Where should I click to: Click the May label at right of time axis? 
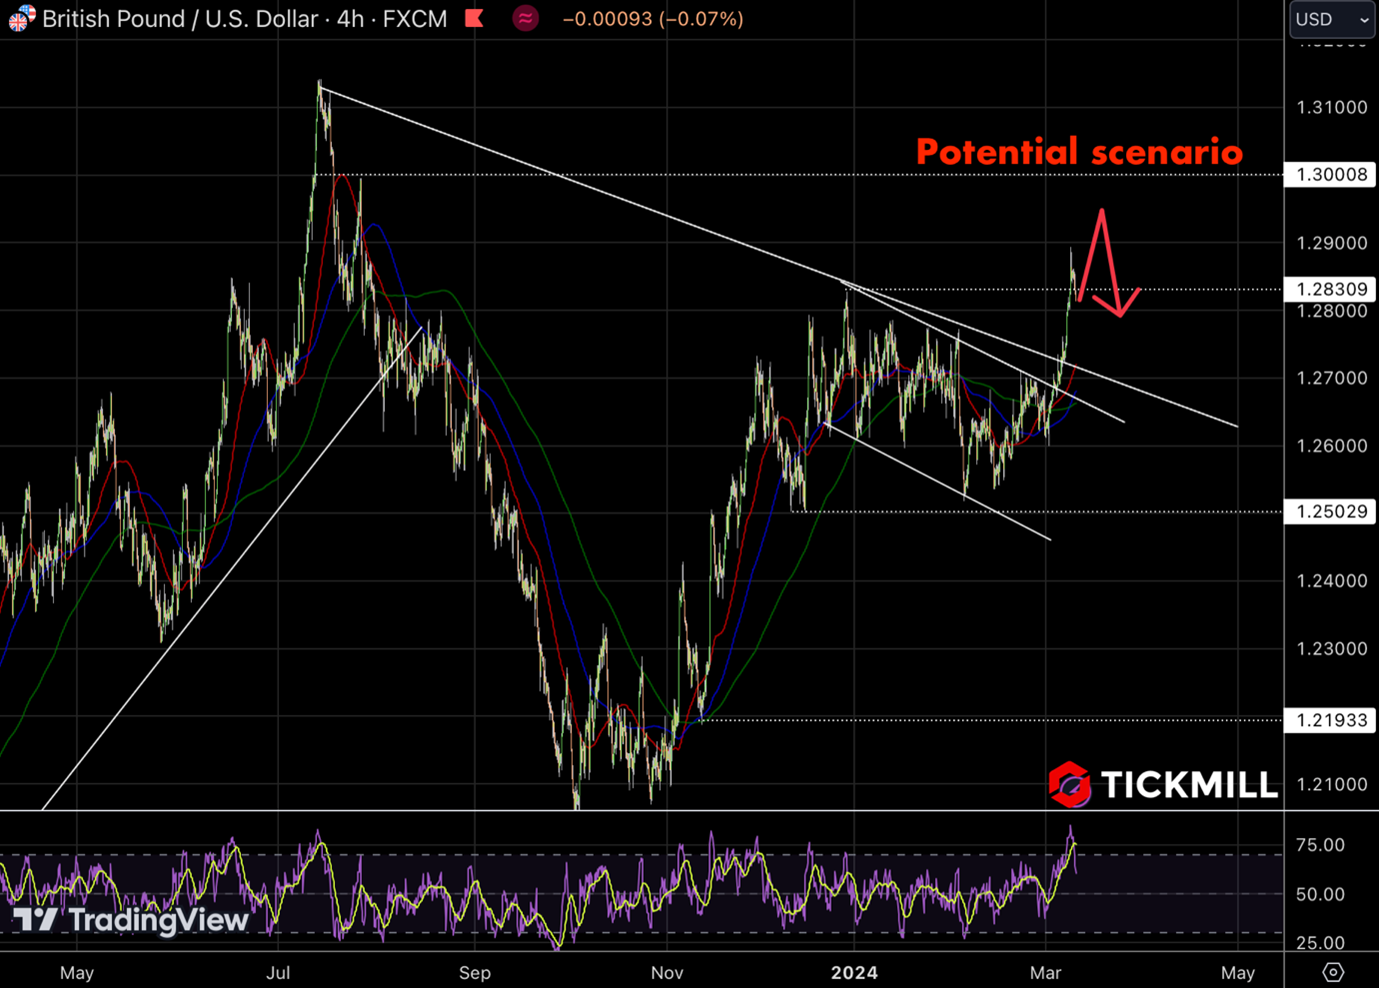point(1238,972)
